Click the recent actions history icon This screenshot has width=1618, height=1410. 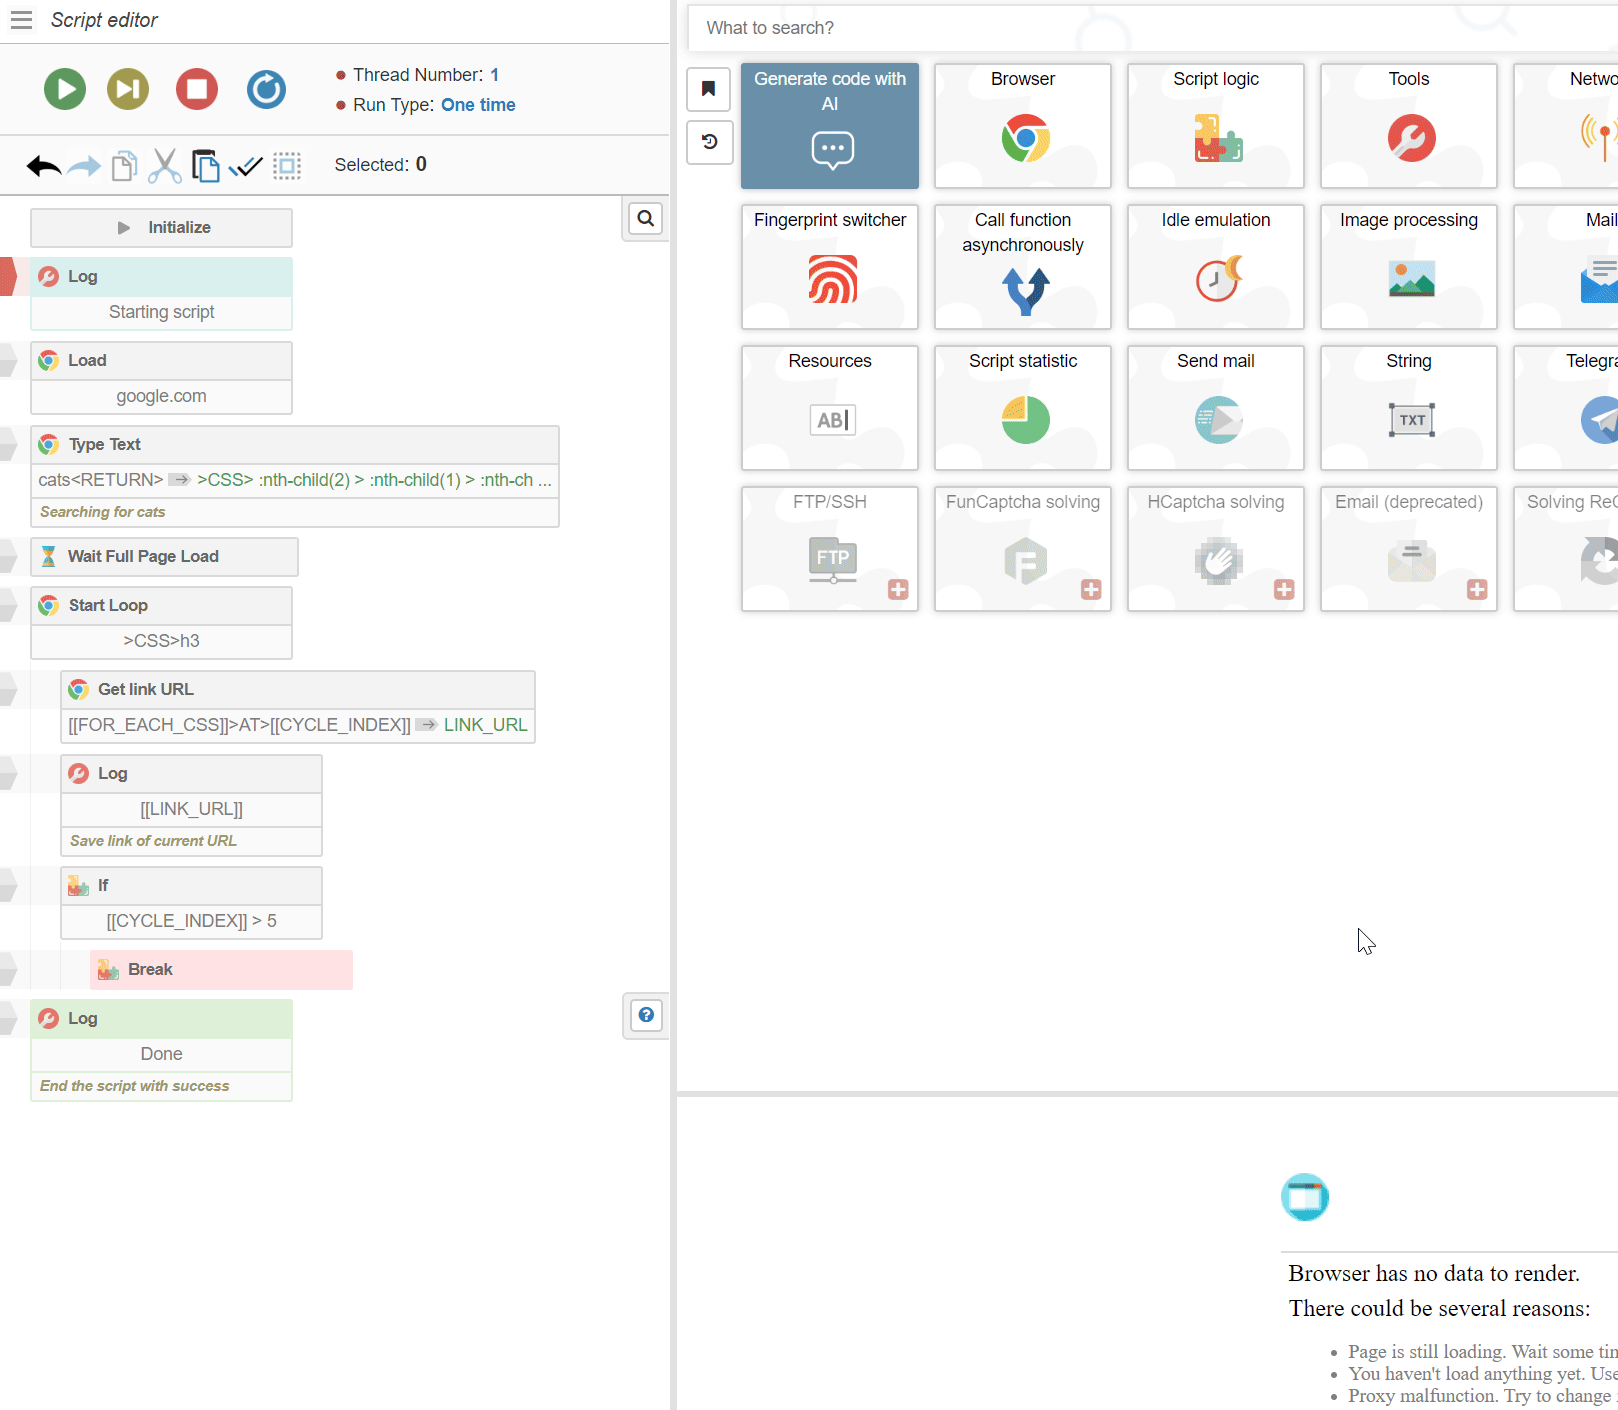click(709, 142)
